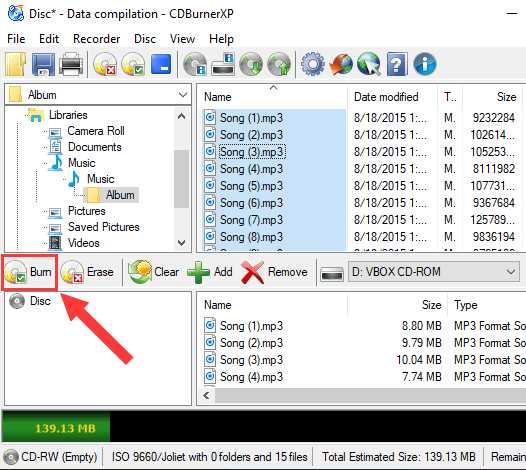Select Song (1).mp3 in file browser
The image size is (526, 470).
(251, 118)
